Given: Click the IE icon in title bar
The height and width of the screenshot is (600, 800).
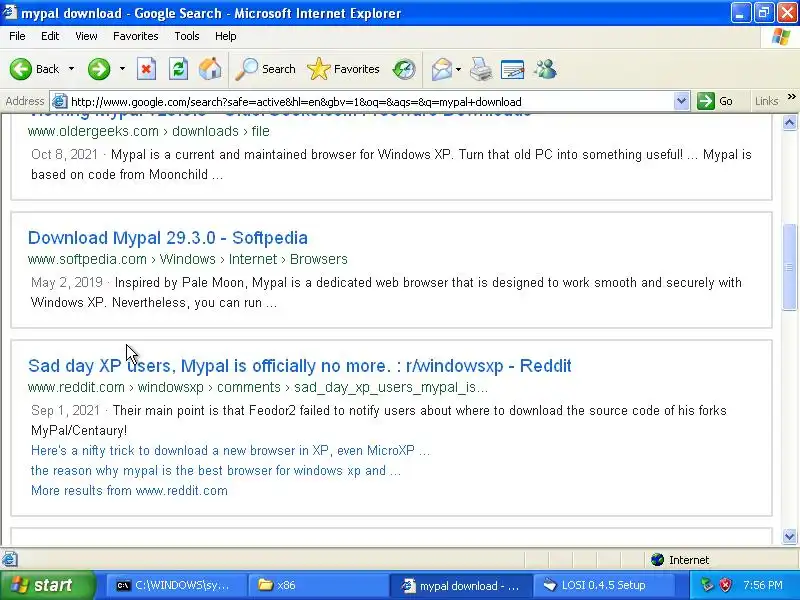Looking at the screenshot, I should point(10,12).
